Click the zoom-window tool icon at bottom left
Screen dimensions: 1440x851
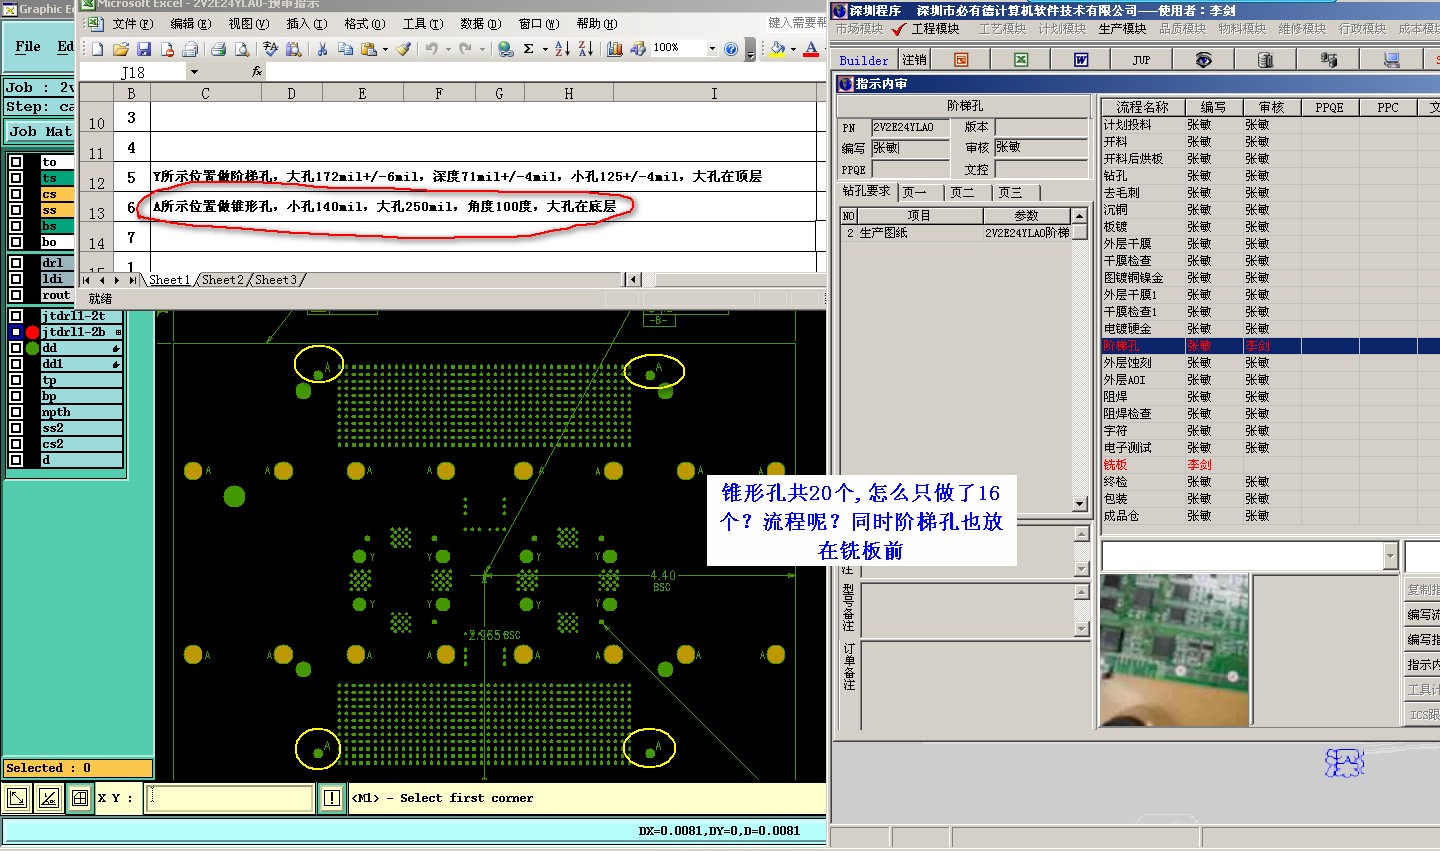pos(17,798)
